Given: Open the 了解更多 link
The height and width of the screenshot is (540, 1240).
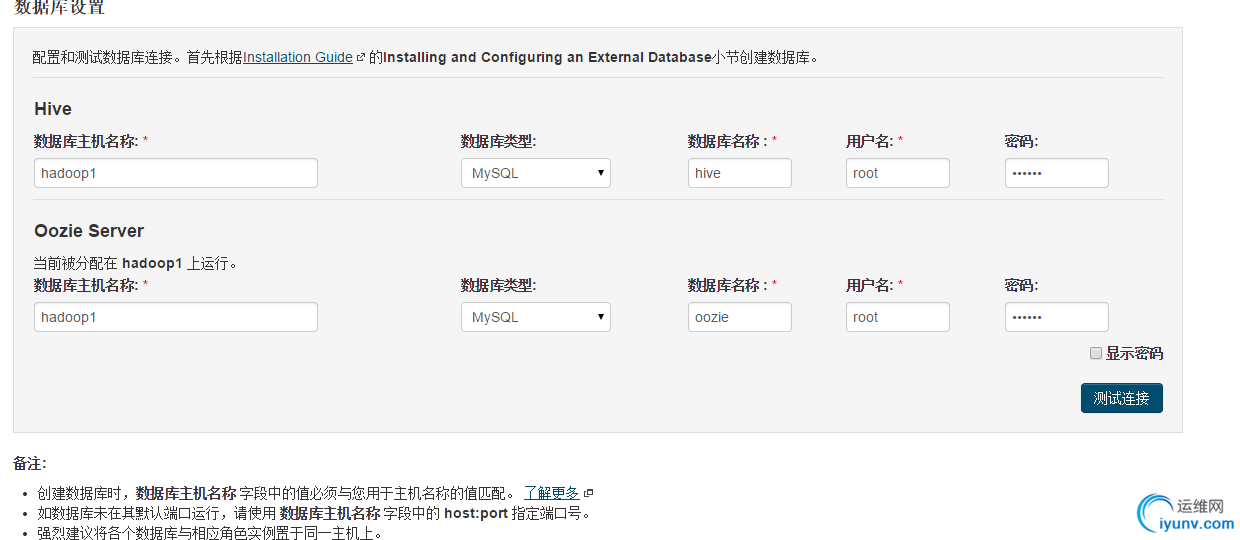Looking at the screenshot, I should click(552, 493).
